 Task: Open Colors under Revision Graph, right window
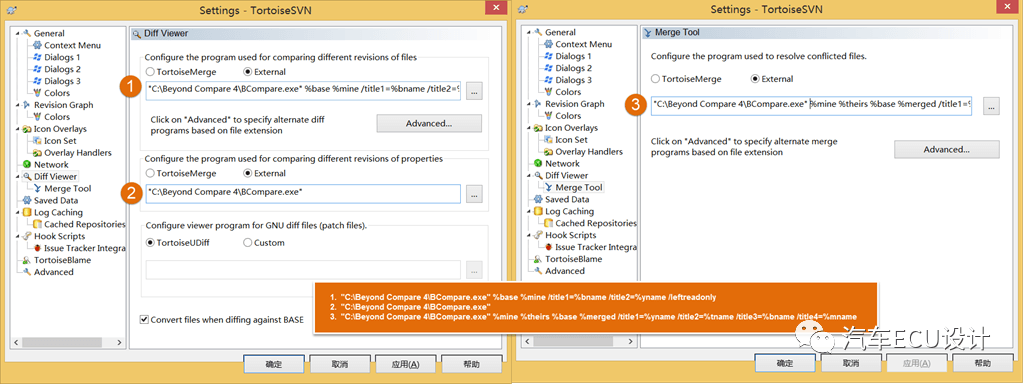pyautogui.click(x=568, y=116)
